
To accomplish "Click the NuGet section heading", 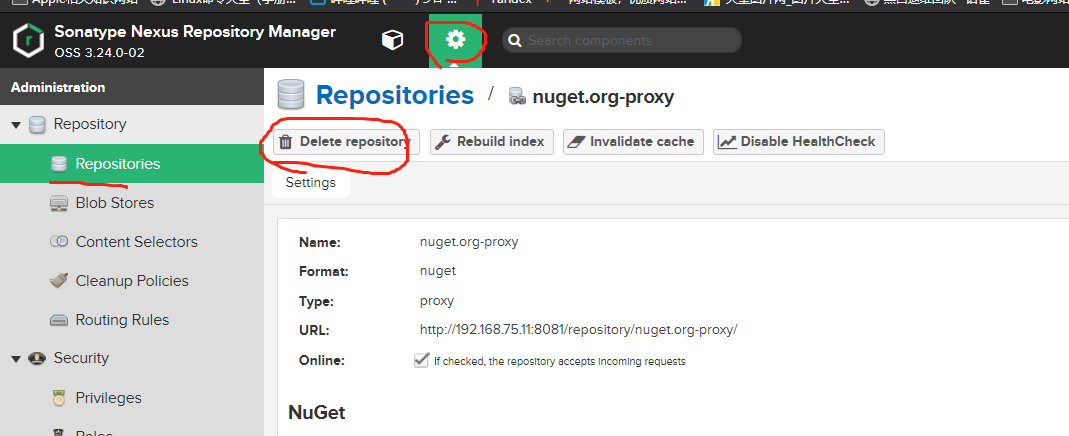I will click(317, 413).
